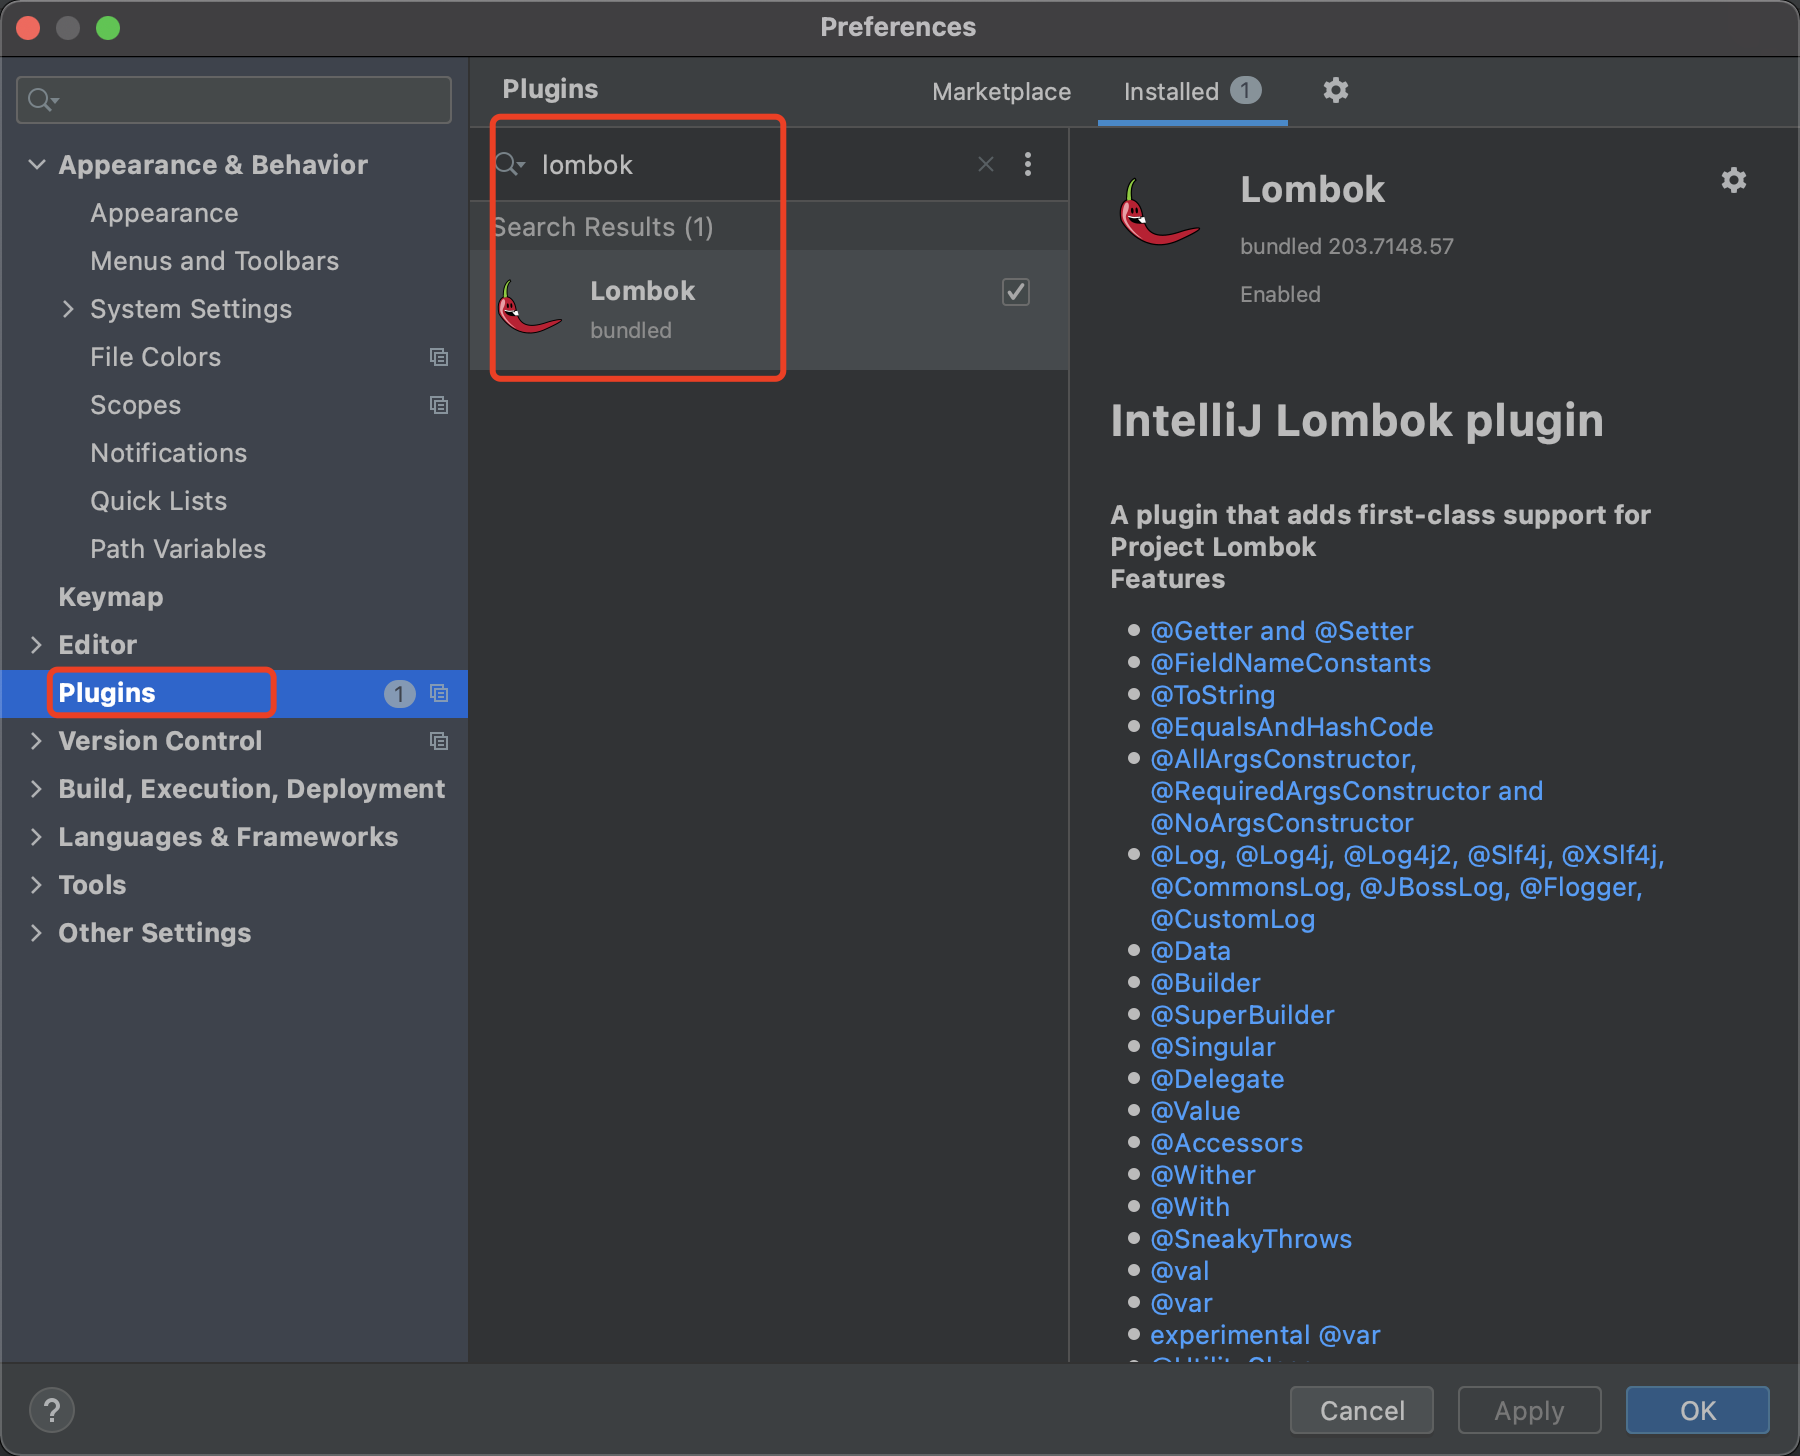Expand Build, Execution, Deployment section
Viewport: 1800px width, 1456px height.
[37, 789]
